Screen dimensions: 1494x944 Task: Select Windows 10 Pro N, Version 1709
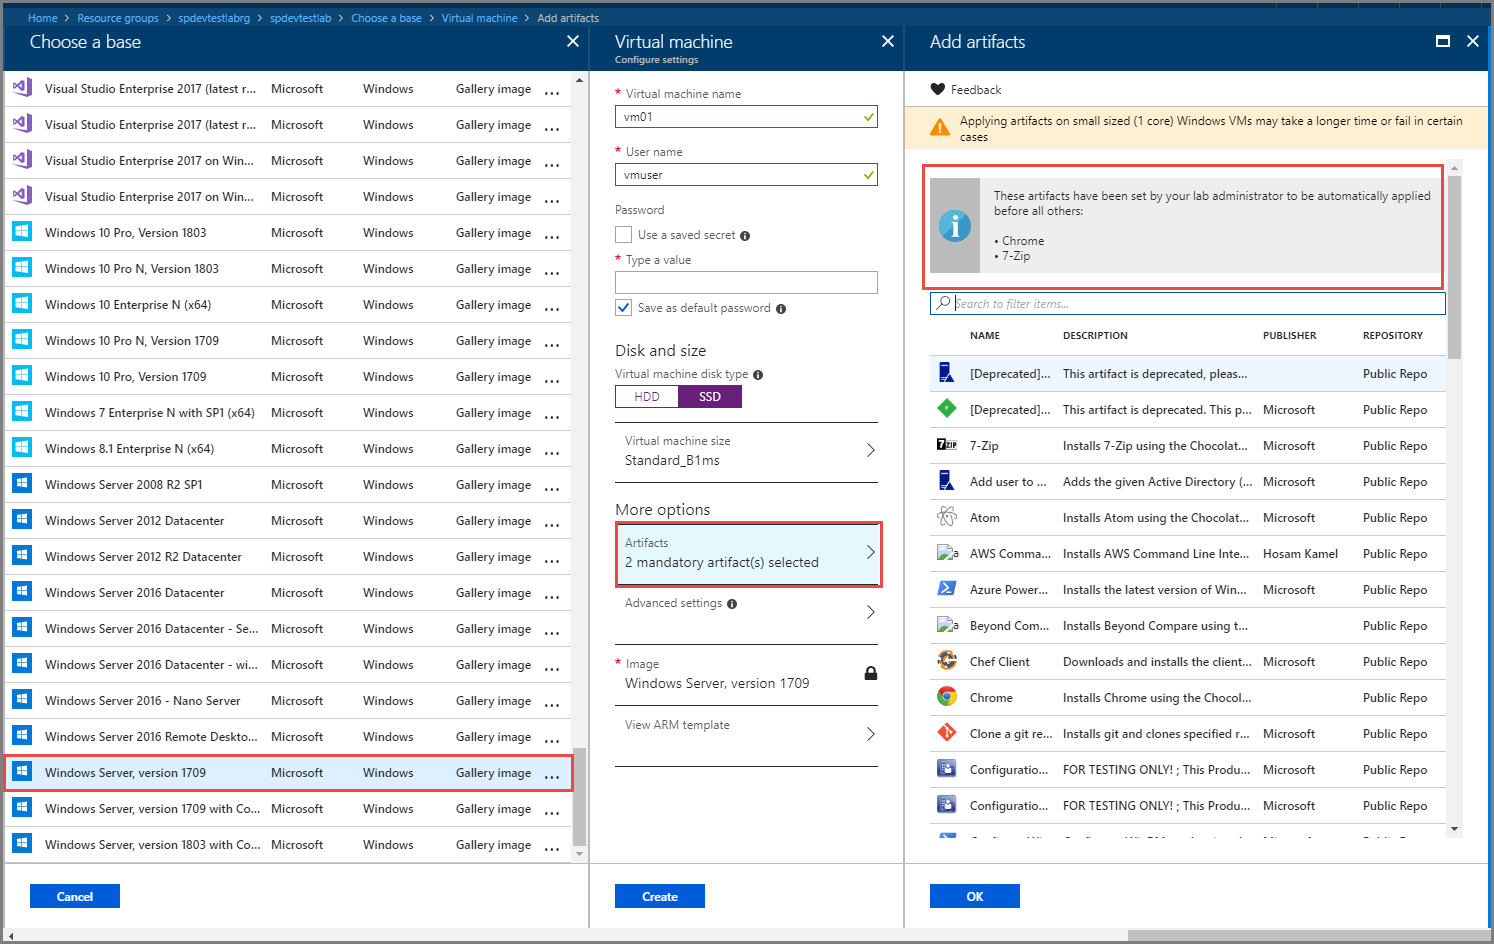coord(288,341)
